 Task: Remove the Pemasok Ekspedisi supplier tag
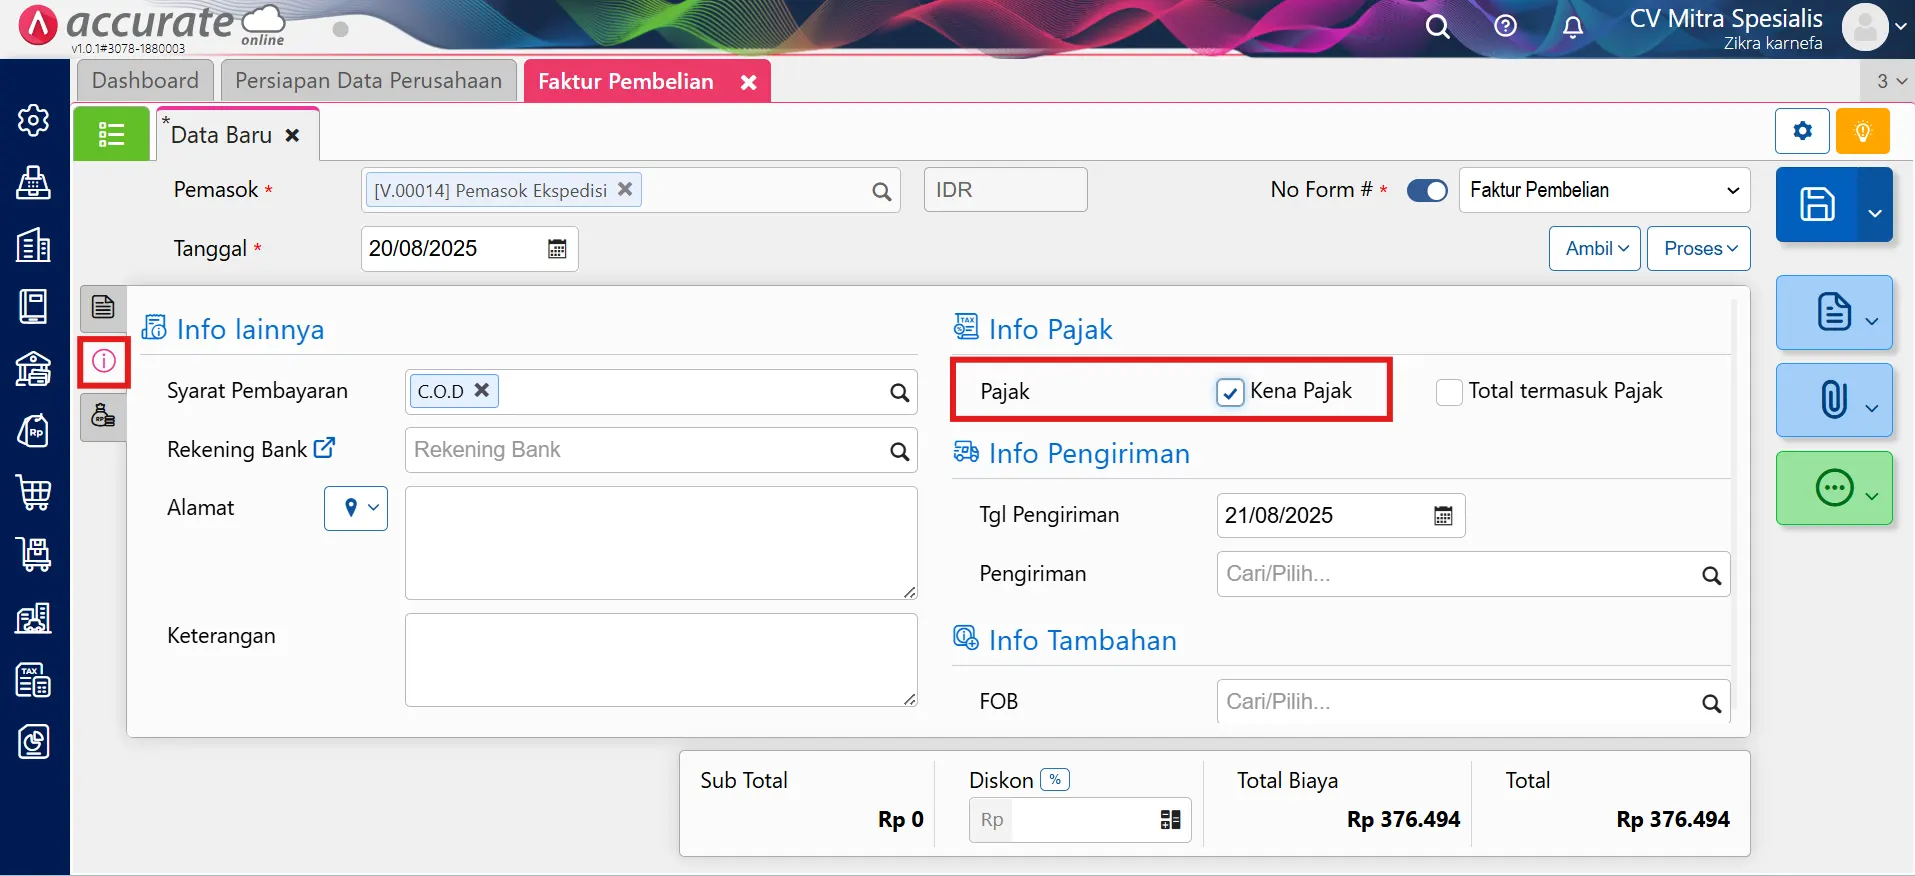(625, 189)
